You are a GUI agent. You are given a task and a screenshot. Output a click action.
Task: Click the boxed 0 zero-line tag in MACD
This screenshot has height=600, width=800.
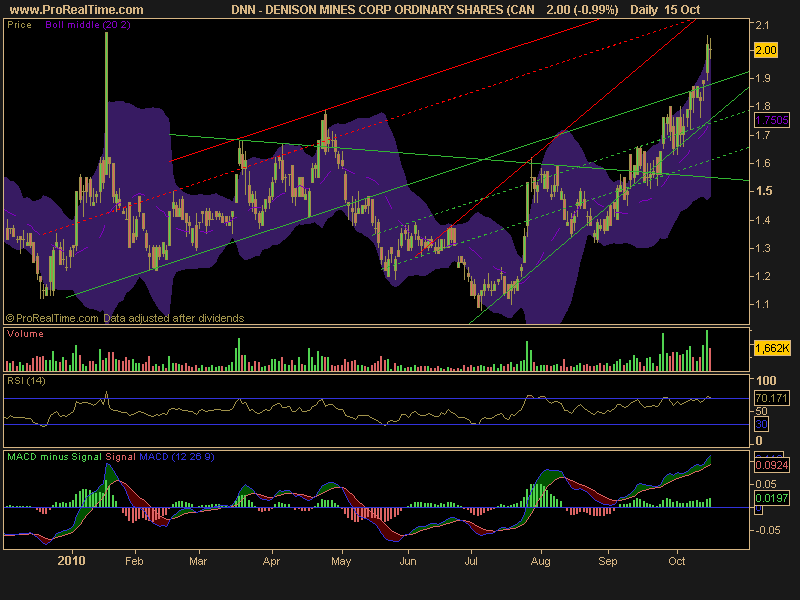[x=758, y=509]
